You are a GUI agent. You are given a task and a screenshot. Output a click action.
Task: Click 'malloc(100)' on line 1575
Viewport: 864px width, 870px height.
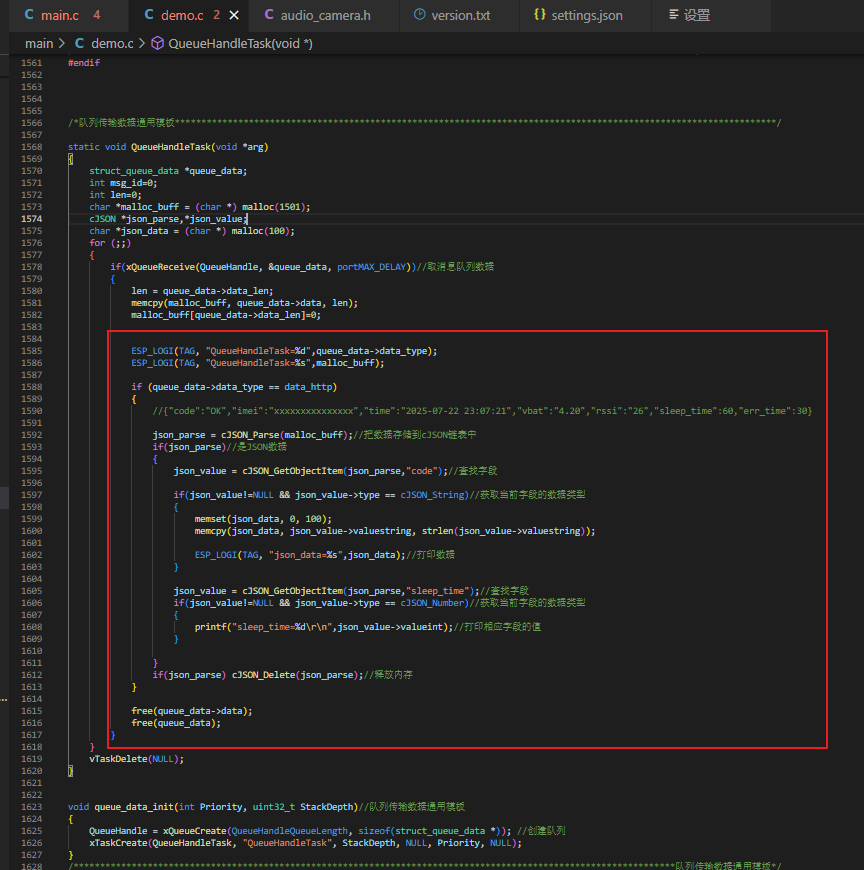(x=261, y=231)
